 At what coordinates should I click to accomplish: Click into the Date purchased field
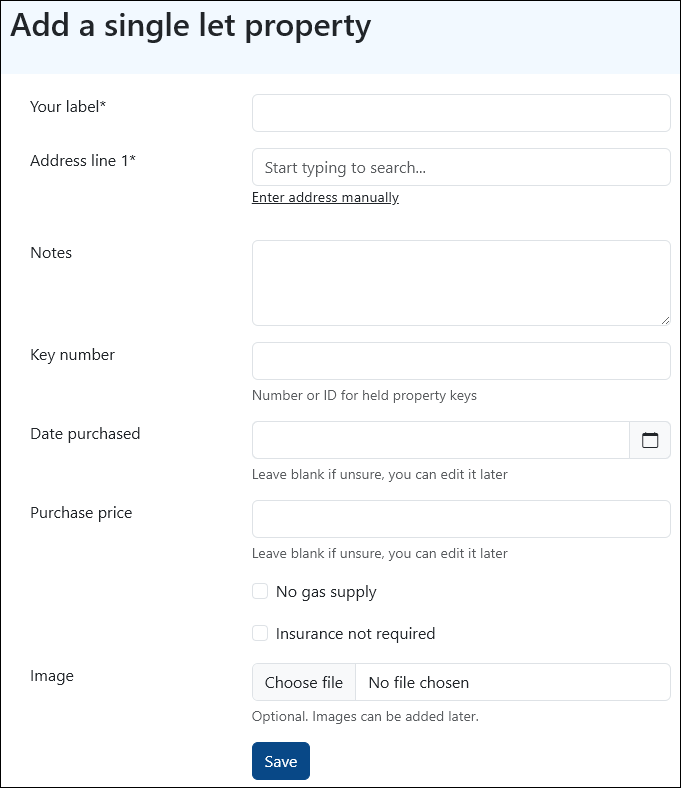pos(441,440)
